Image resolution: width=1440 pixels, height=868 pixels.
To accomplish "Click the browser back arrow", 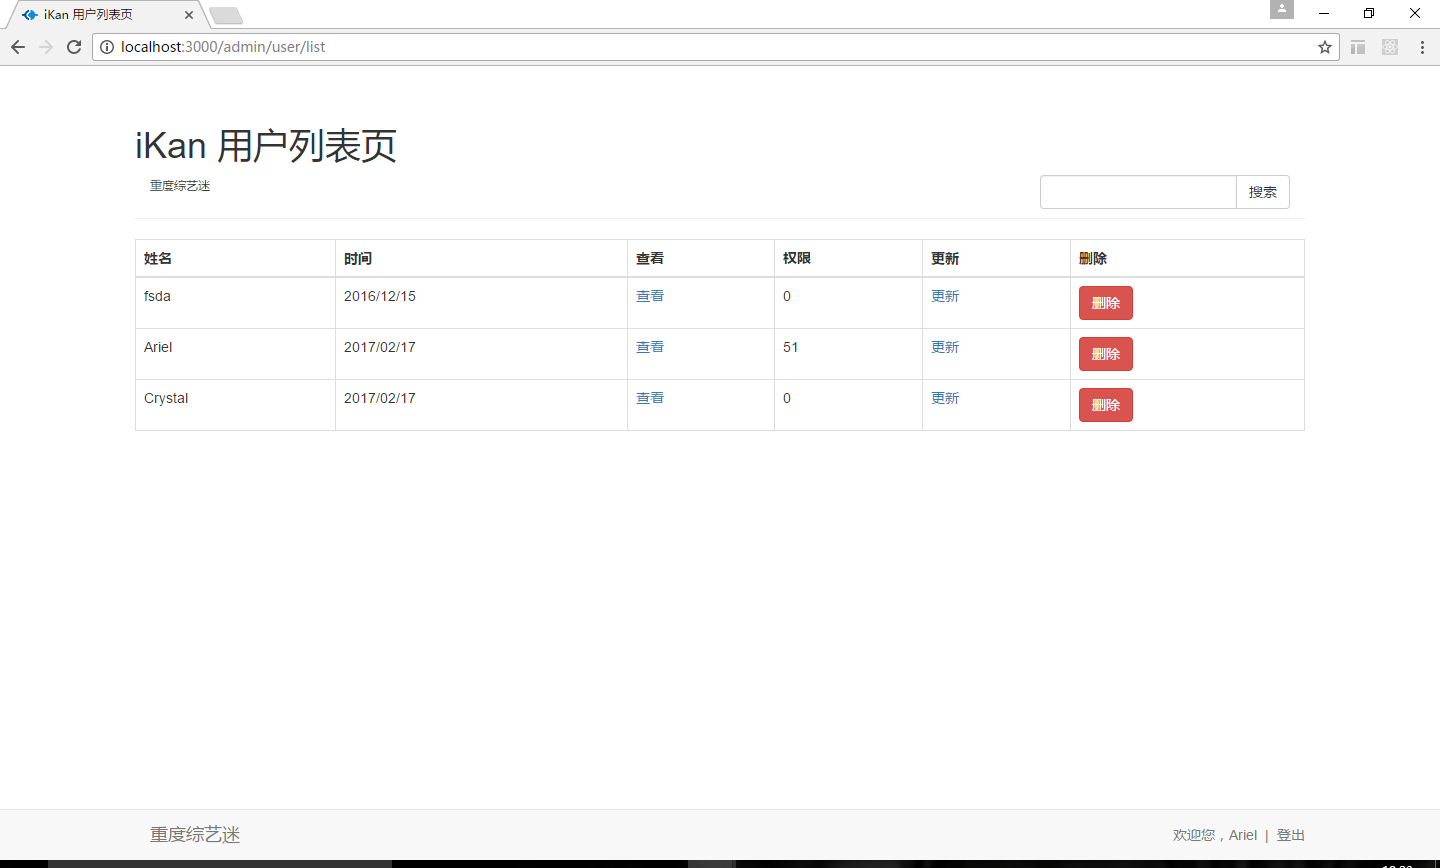I will (x=18, y=47).
